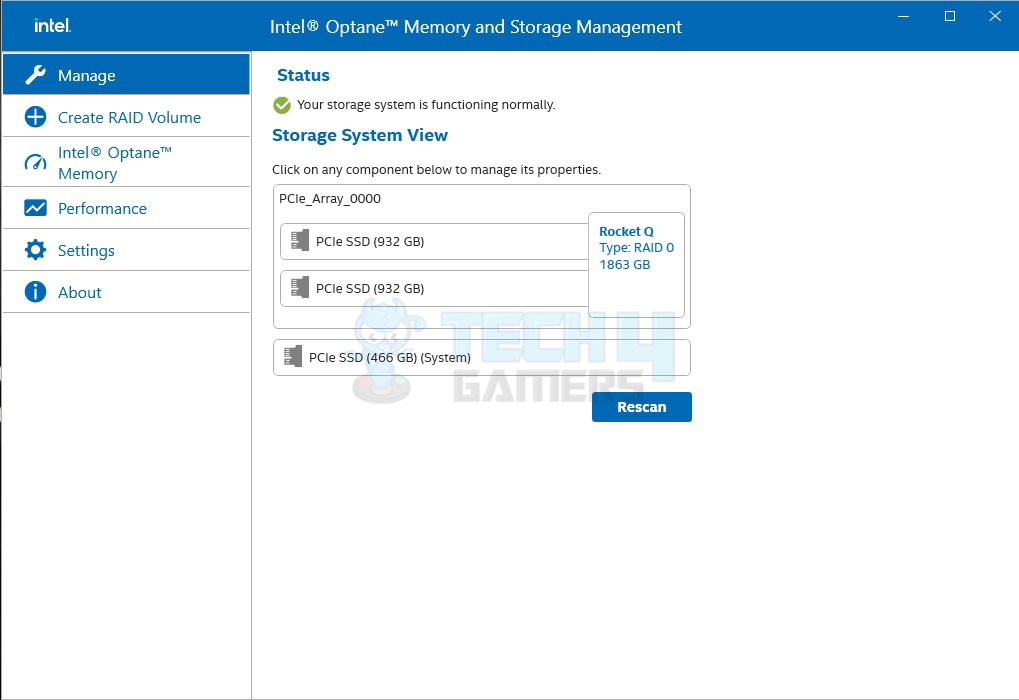Go to Intel Optane Memory page

point(126,162)
